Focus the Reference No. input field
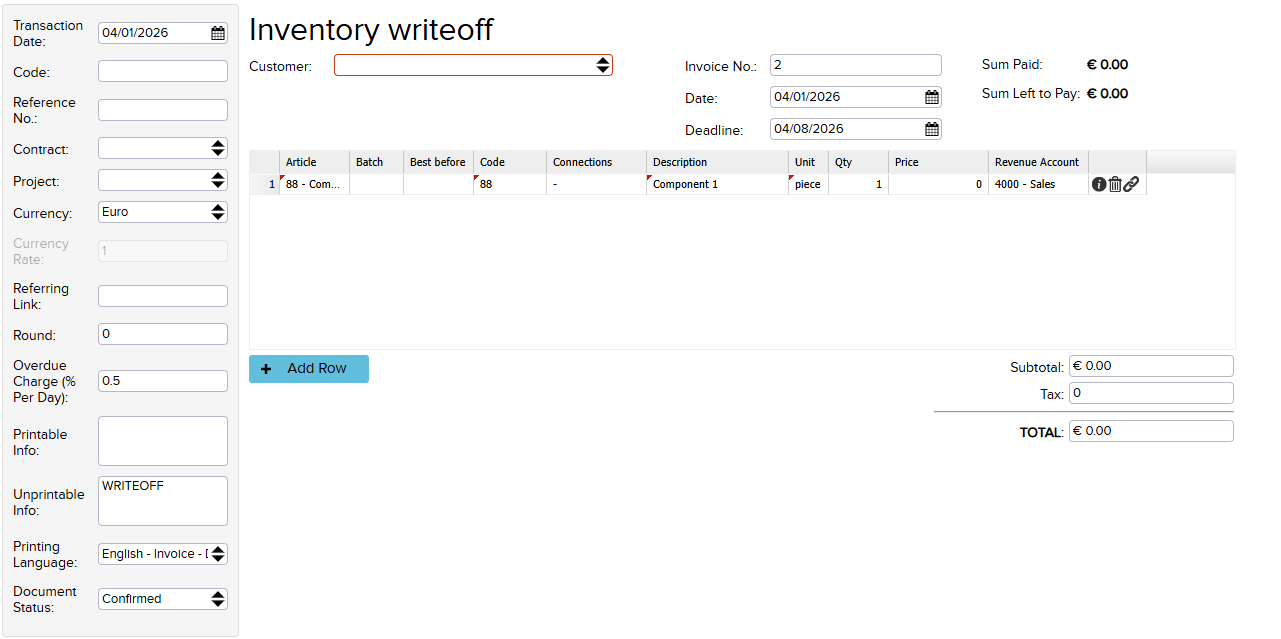The image size is (1281, 639). coord(162,110)
